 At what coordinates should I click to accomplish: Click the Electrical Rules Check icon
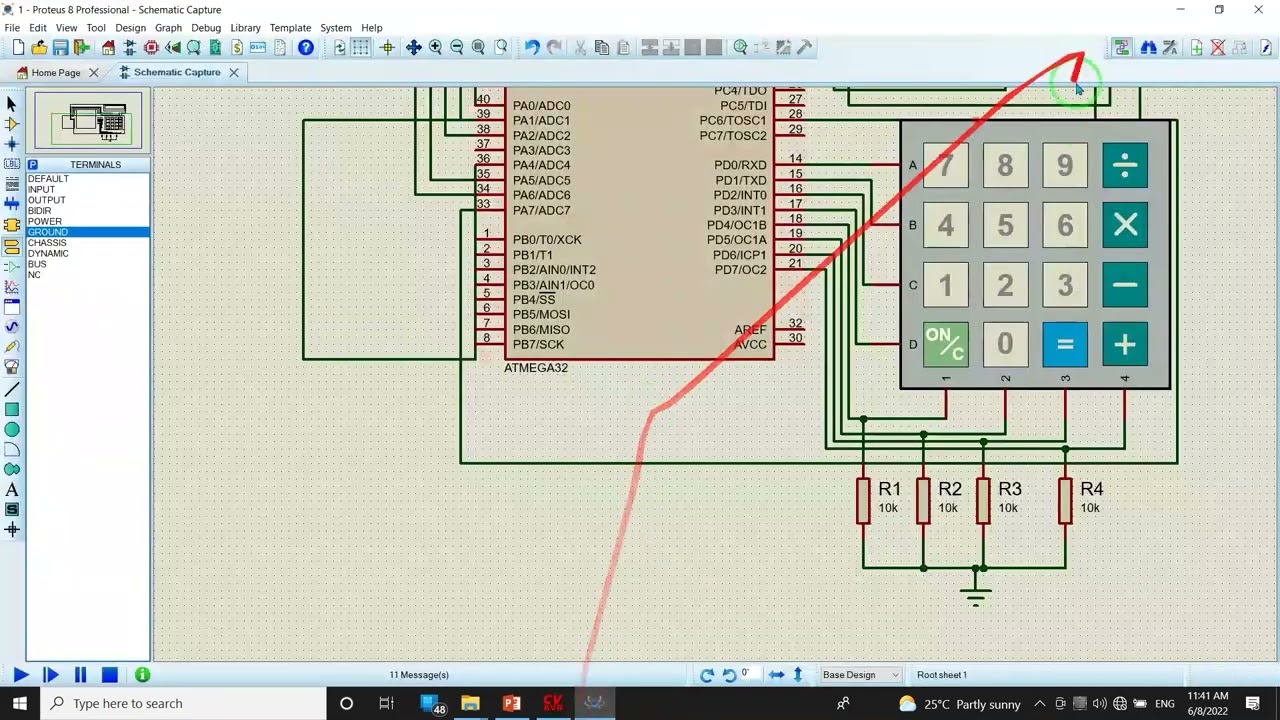click(1265, 47)
